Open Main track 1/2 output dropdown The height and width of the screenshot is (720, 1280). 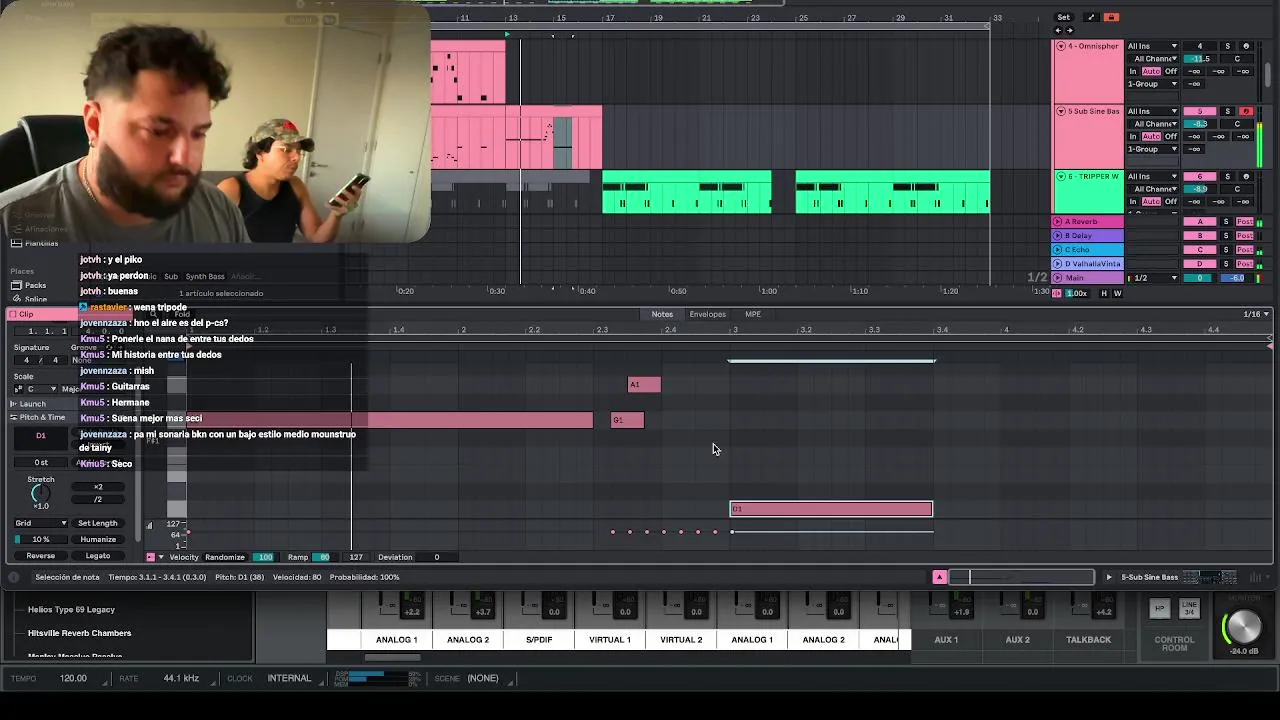(1153, 277)
